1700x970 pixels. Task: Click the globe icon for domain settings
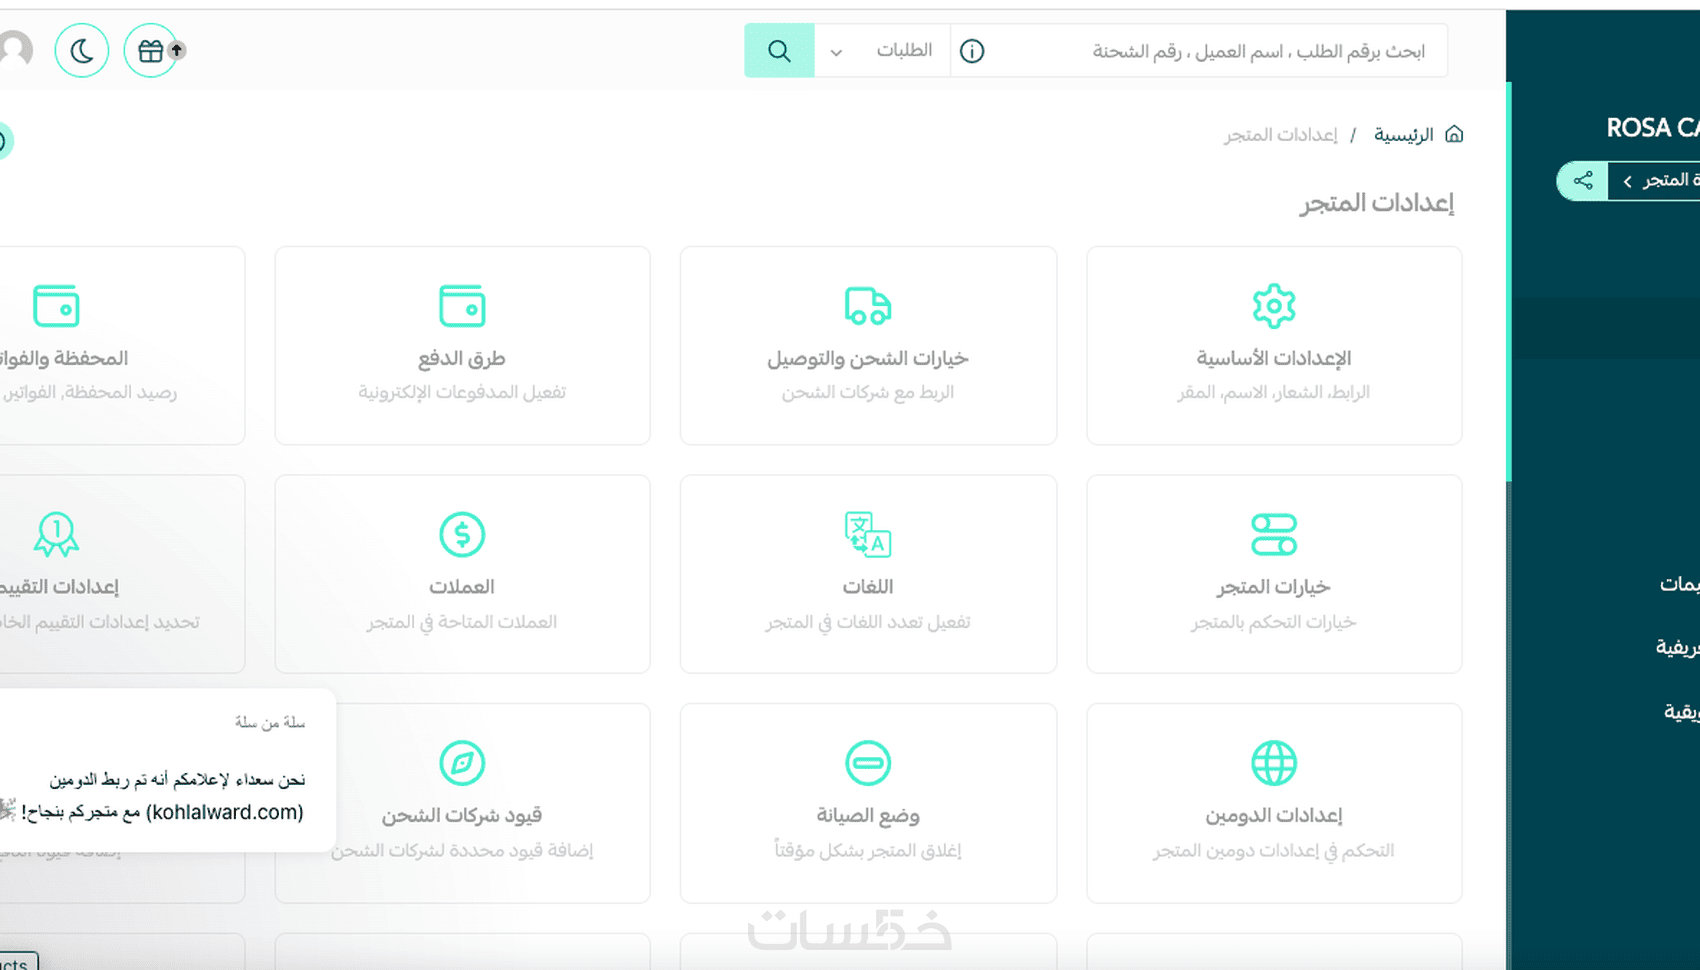pos(1274,763)
